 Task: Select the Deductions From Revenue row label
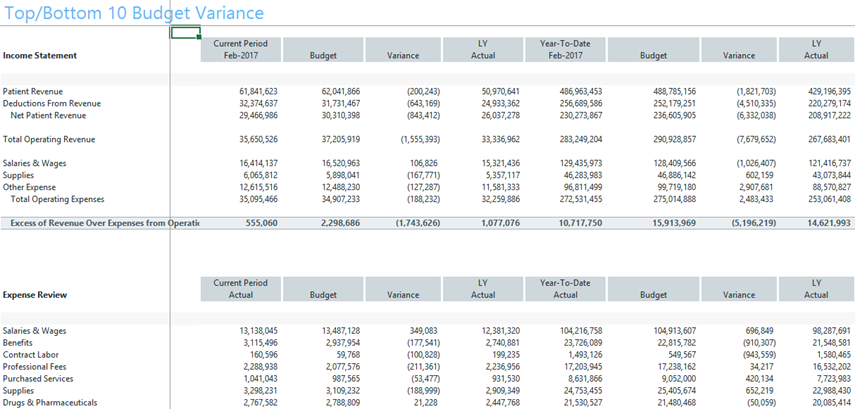tap(52, 103)
